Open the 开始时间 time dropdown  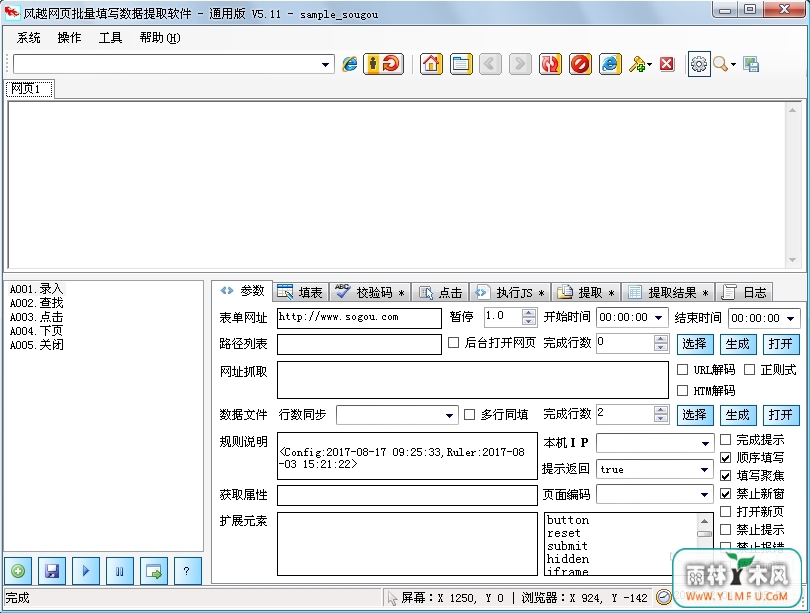tap(658, 318)
